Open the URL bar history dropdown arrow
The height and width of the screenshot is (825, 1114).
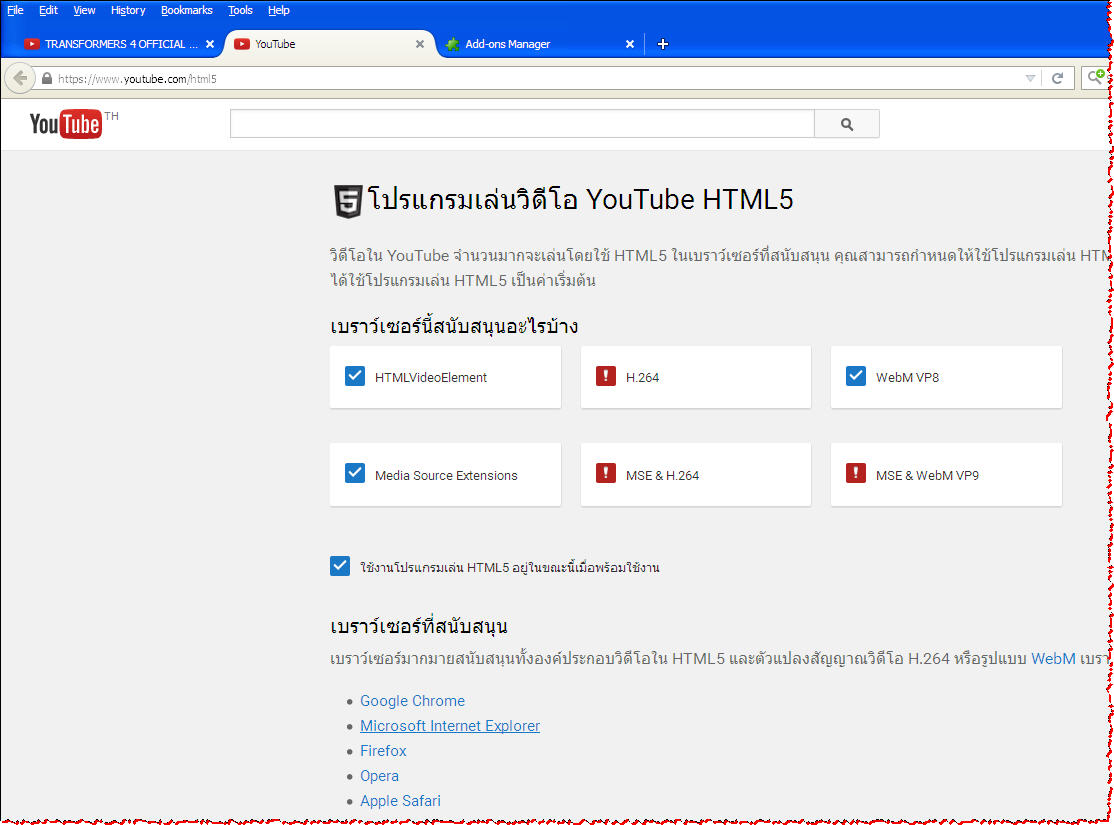[x=1030, y=78]
